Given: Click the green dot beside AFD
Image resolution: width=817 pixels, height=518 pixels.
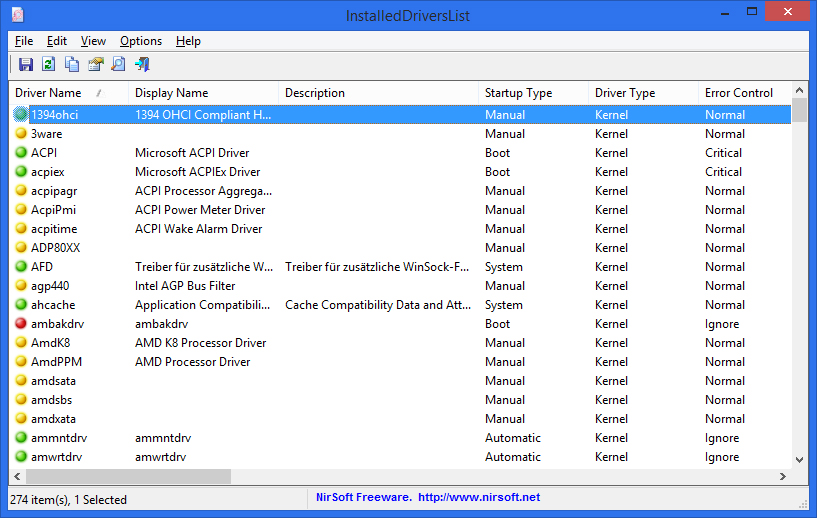Looking at the screenshot, I should click(x=21, y=266).
